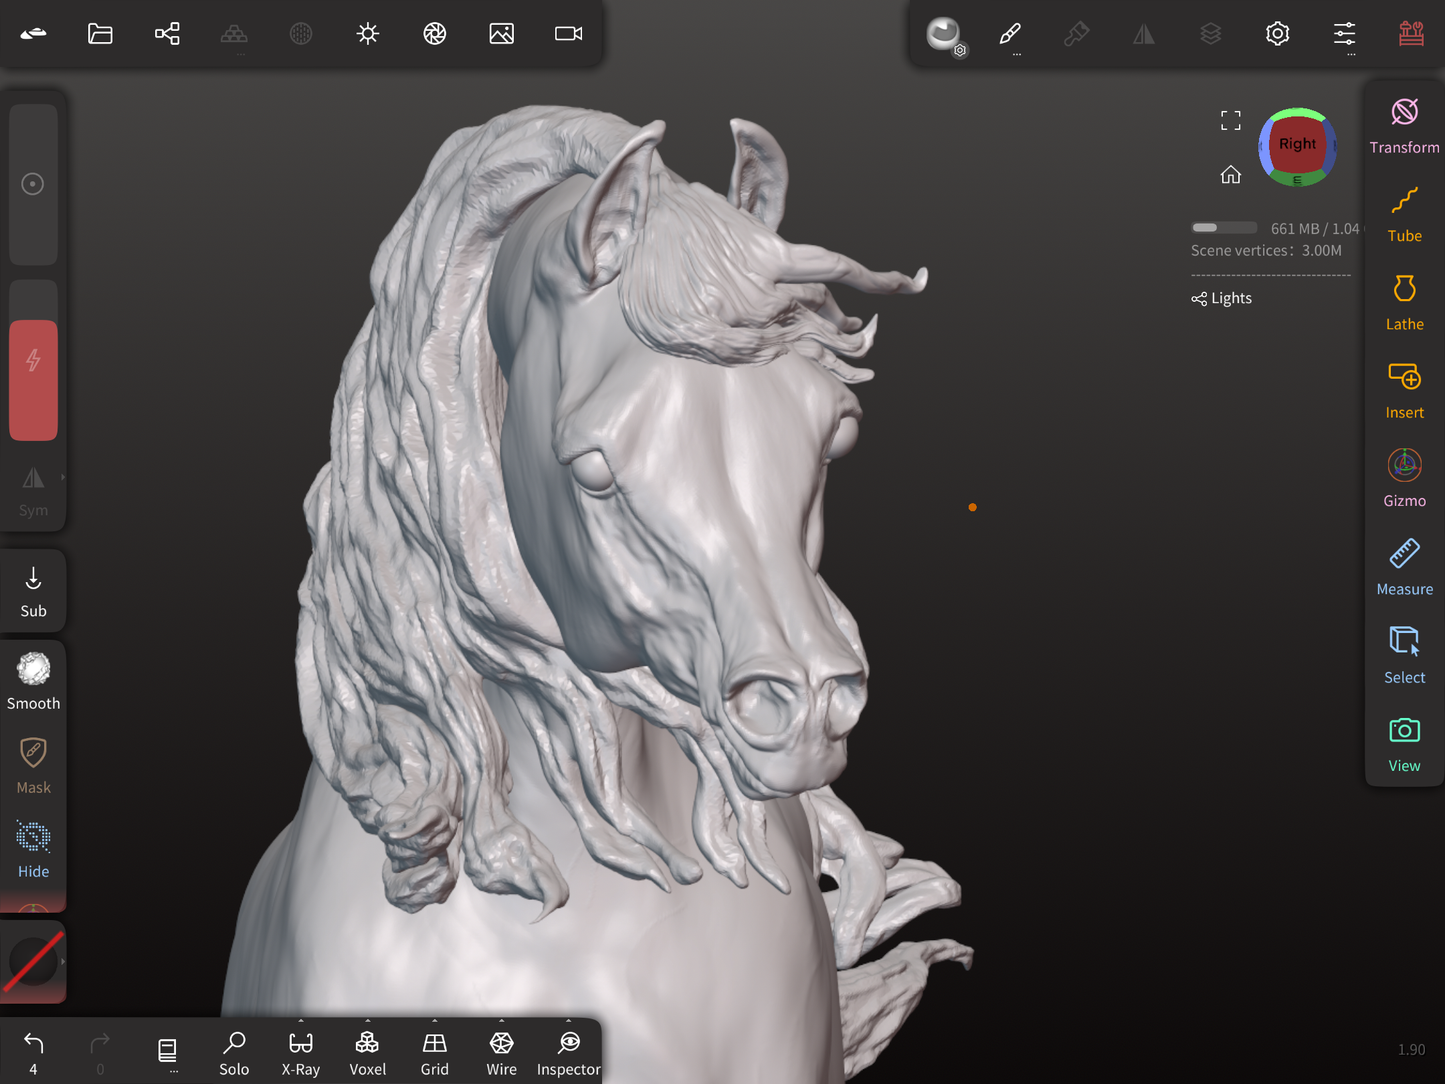Open the stroke settings pen menu
1445x1084 pixels.
click(x=1010, y=34)
